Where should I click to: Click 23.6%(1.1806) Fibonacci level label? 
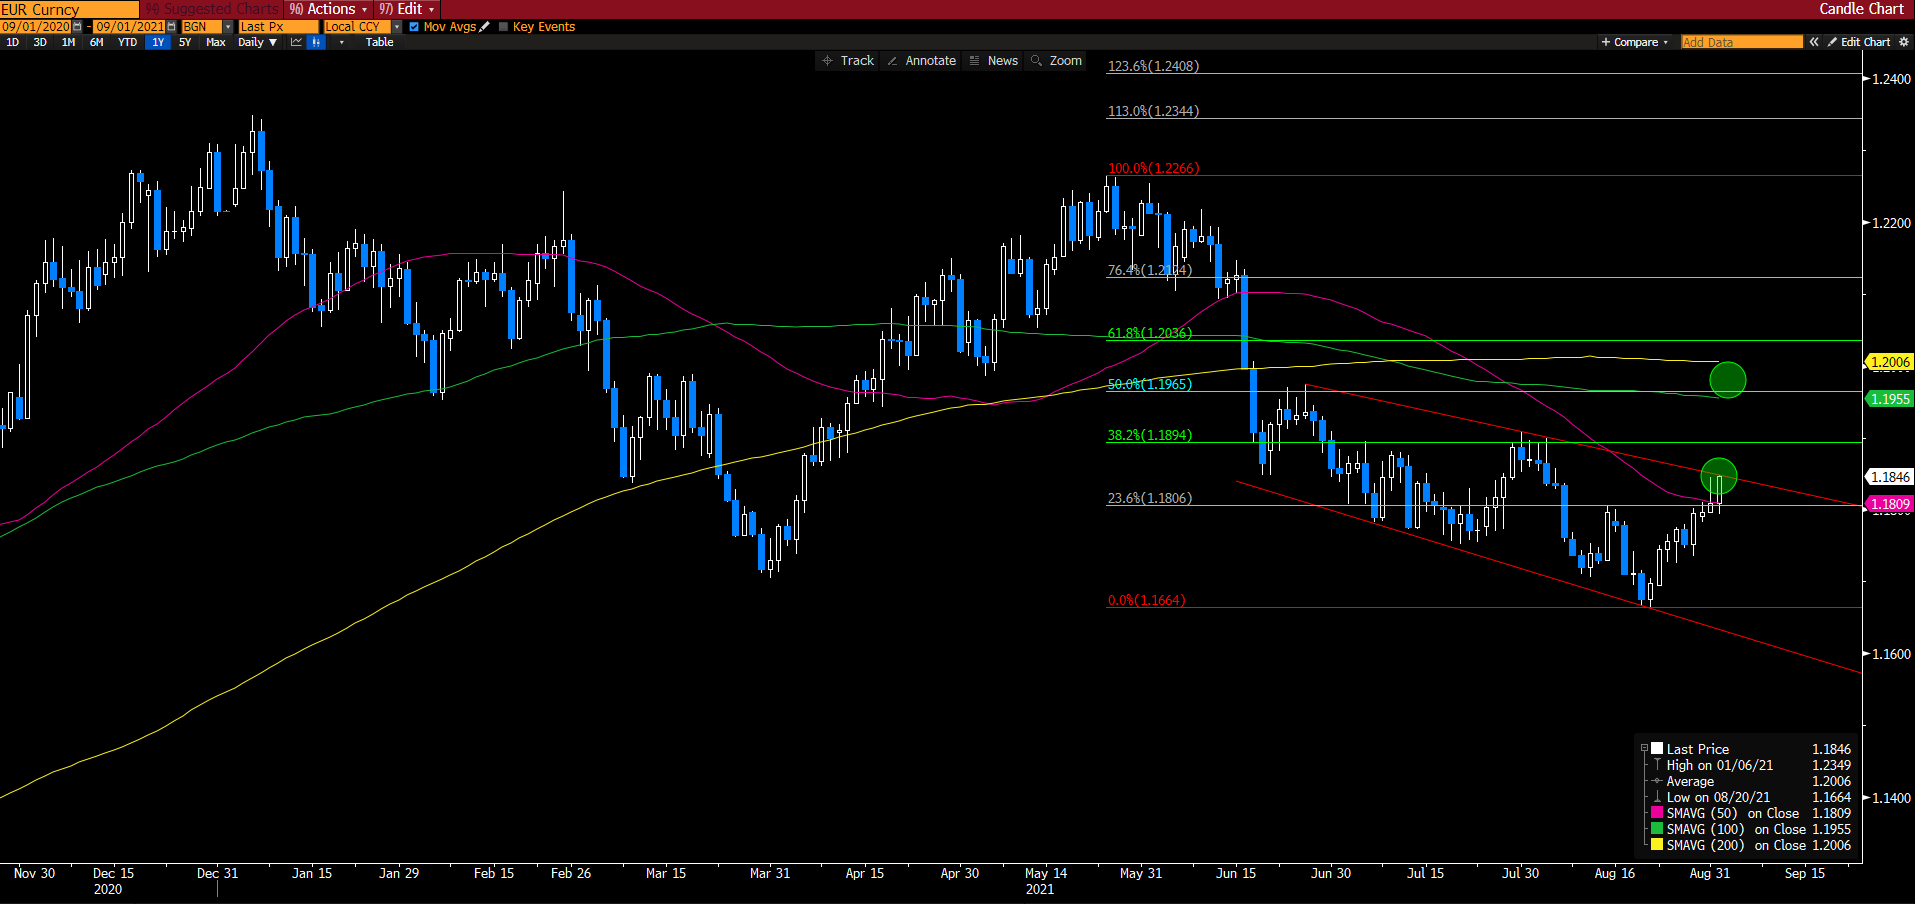click(x=1149, y=498)
